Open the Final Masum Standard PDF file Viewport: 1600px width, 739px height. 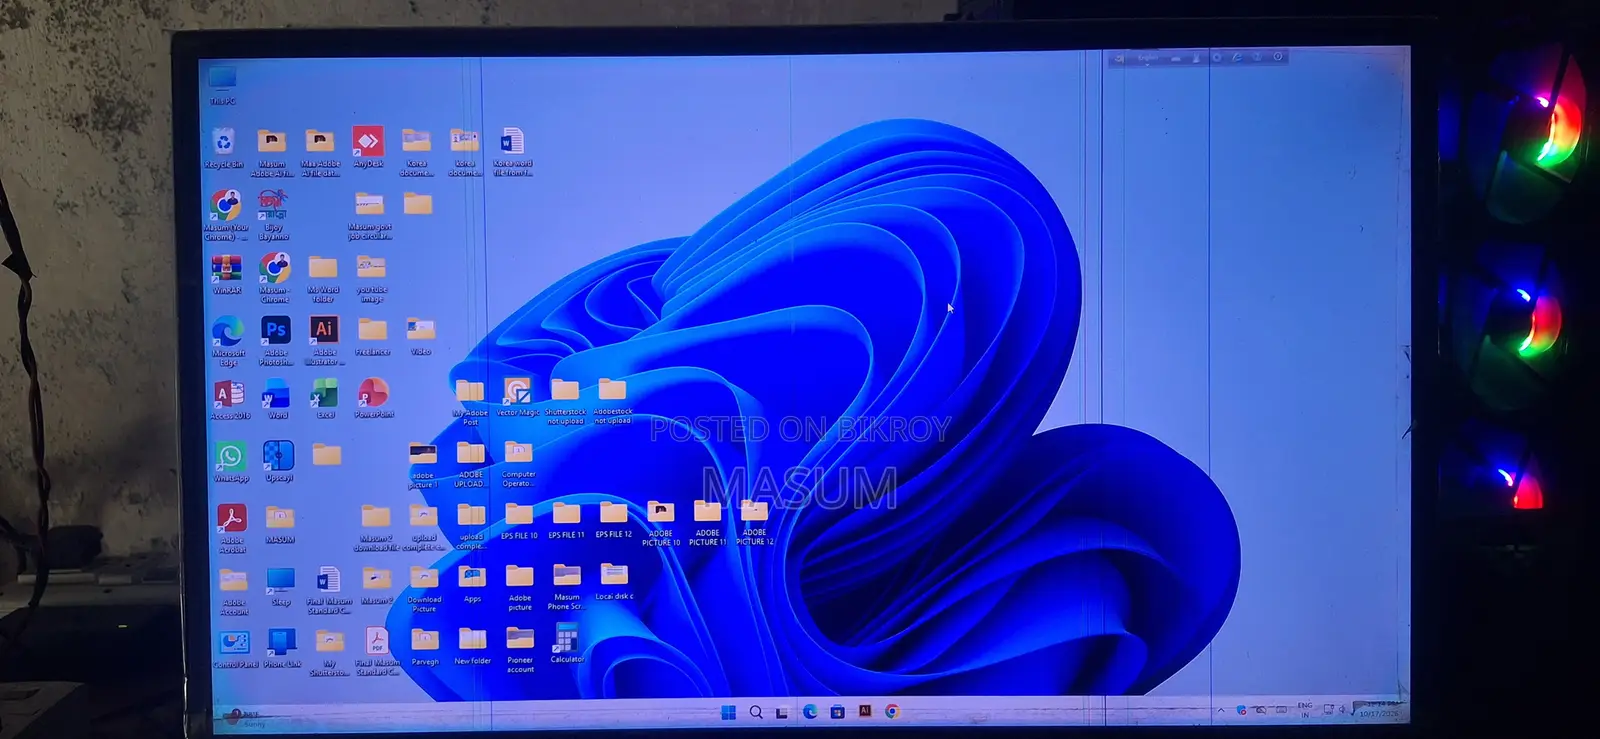(x=377, y=652)
